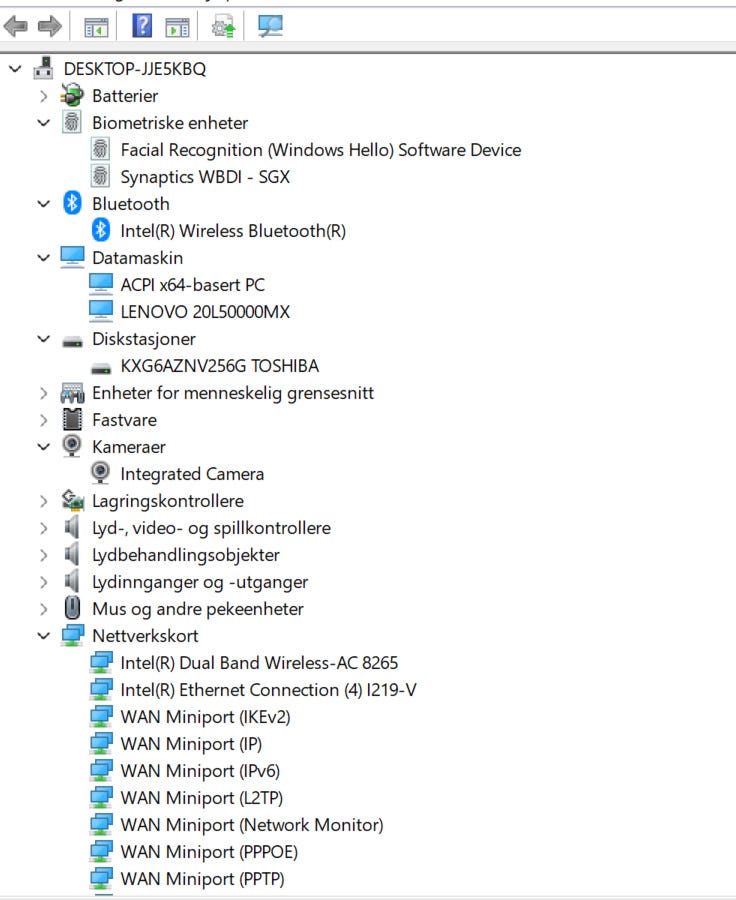Collapse the Diskstasjoner category
Image resolution: width=736 pixels, height=900 pixels.
pyautogui.click(x=44, y=339)
